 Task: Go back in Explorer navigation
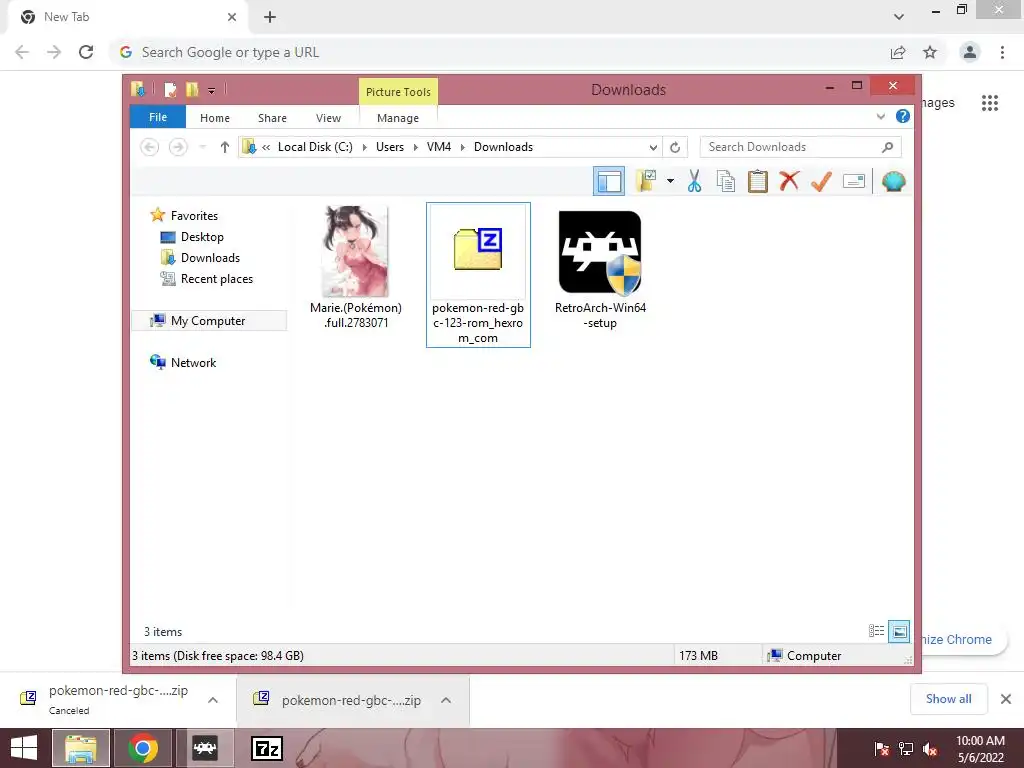click(150, 147)
